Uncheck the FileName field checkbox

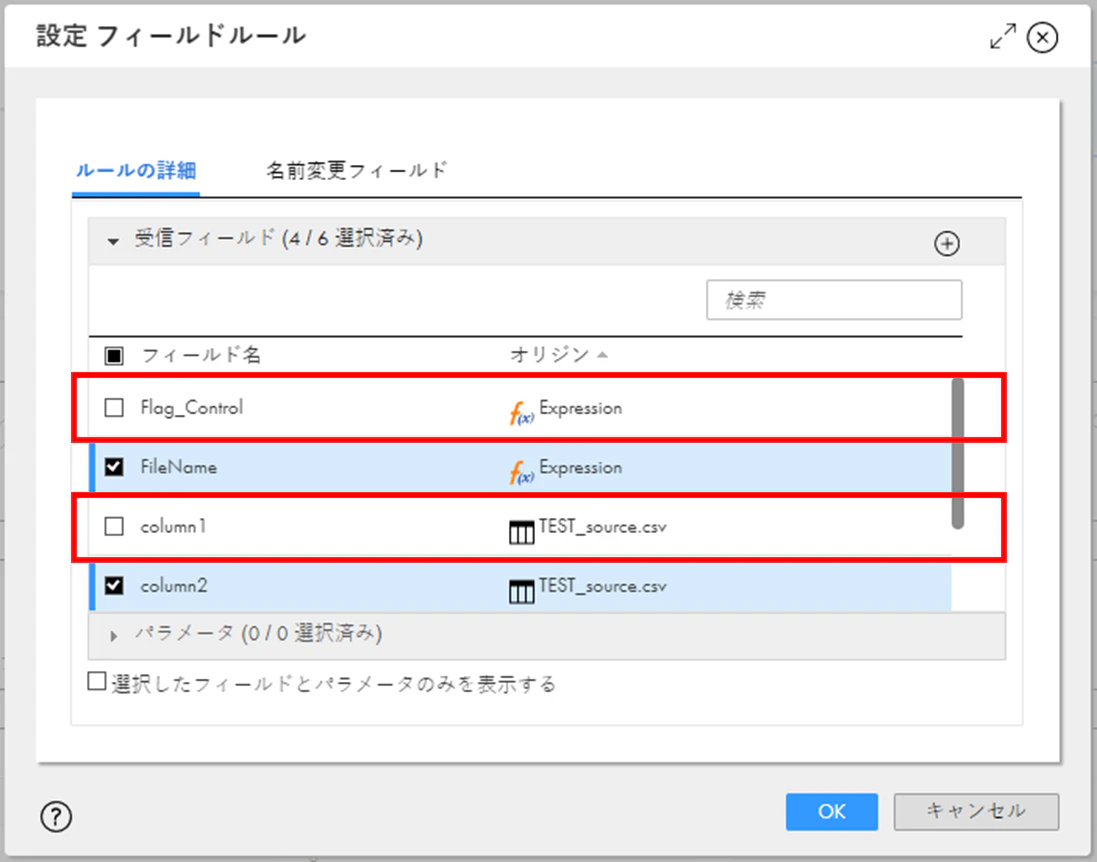click(x=114, y=467)
